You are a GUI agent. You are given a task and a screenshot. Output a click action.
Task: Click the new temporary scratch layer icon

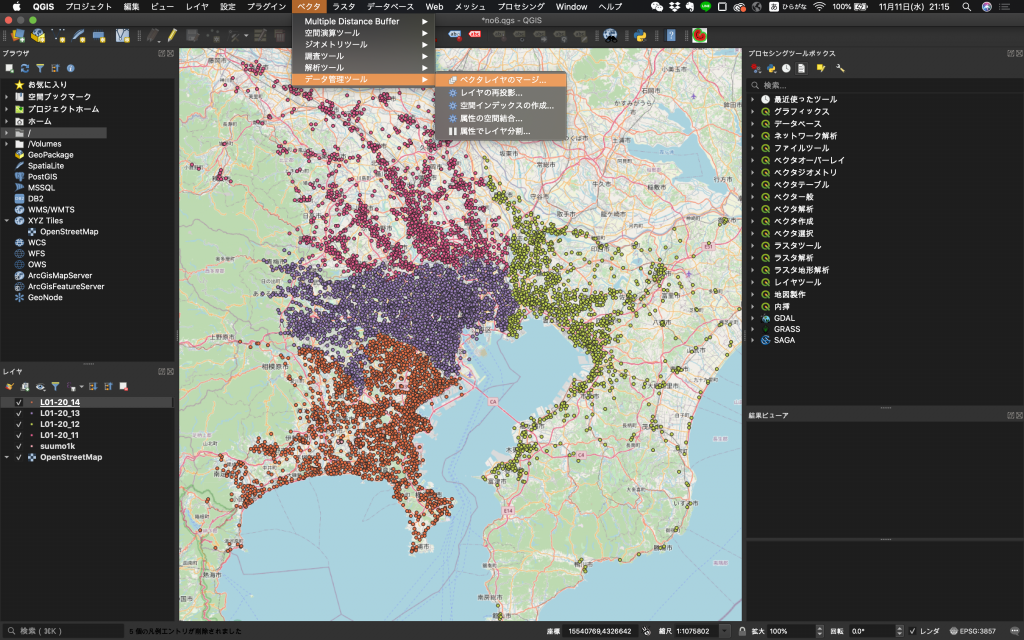[x=99, y=35]
